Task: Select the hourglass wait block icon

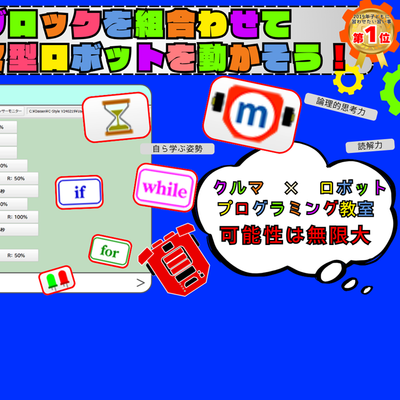Action: click(116, 117)
